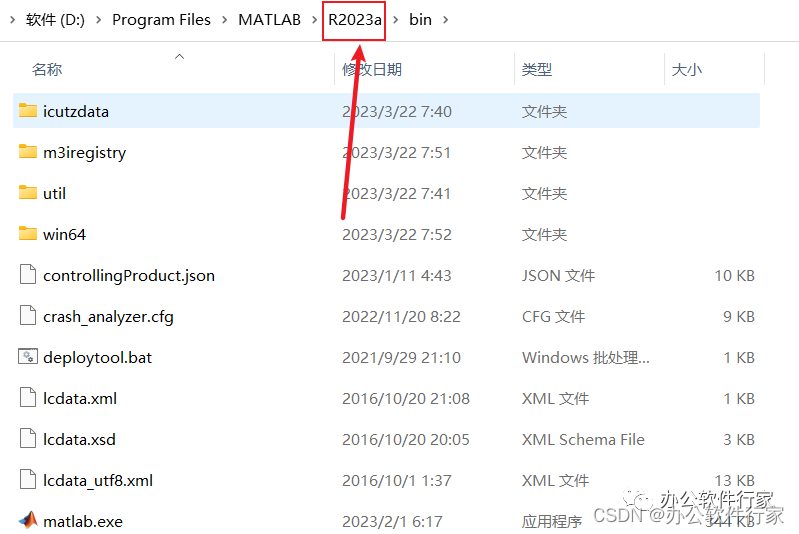This screenshot has height=534, width=799.
Task: Go to Program Files in the path
Action: (x=161, y=19)
